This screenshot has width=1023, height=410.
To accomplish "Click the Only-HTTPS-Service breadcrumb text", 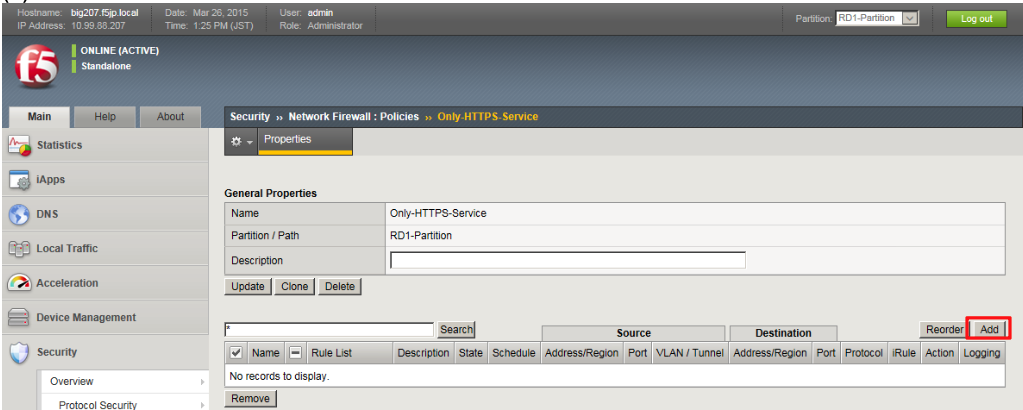I will tap(487, 117).
